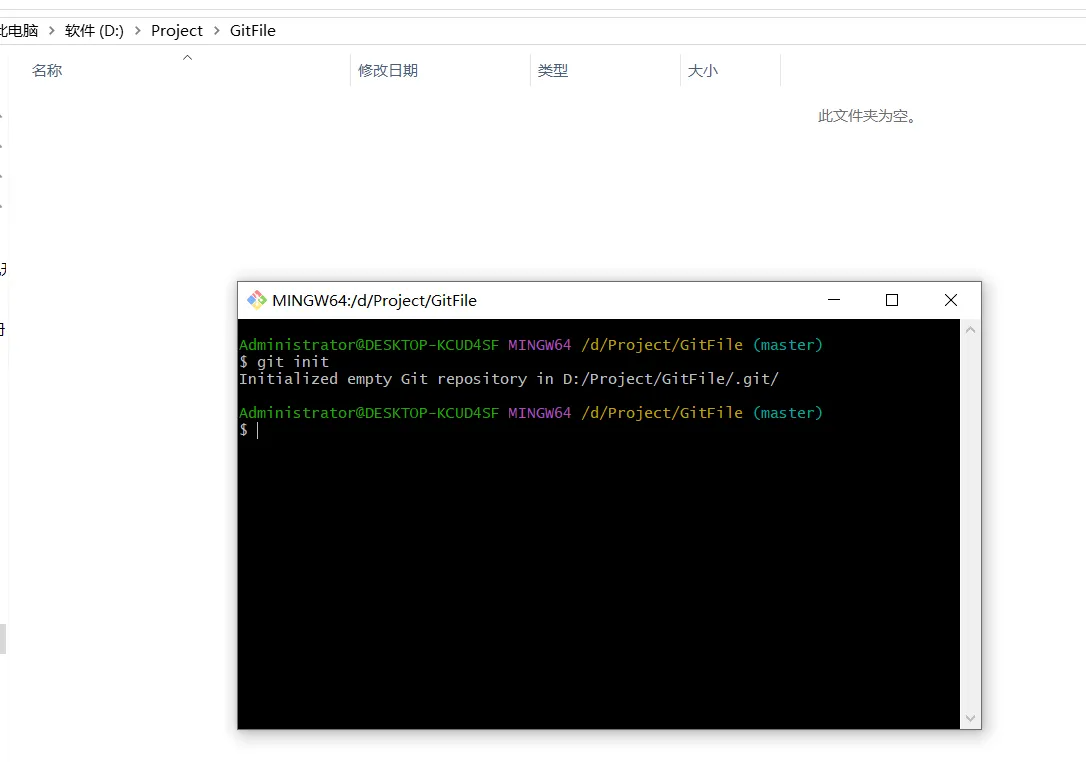This screenshot has height=762, width=1086.
Task: Sort files by 修改日期 column
Action: pos(388,71)
